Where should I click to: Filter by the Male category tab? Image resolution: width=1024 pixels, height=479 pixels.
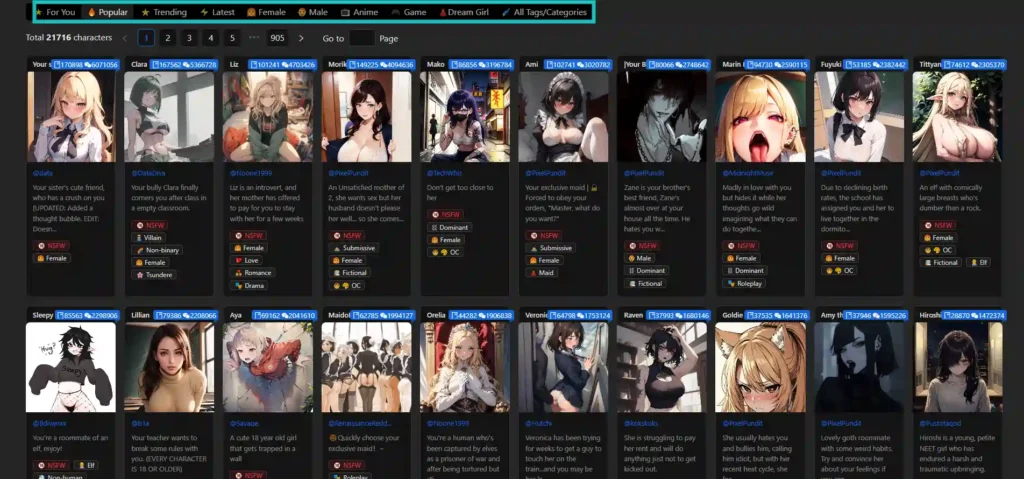(x=313, y=12)
